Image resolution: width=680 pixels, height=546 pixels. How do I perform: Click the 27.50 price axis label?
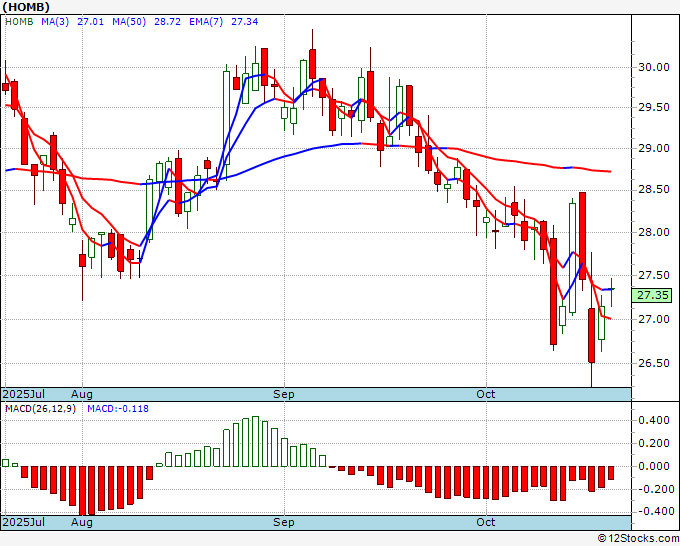pyautogui.click(x=654, y=275)
